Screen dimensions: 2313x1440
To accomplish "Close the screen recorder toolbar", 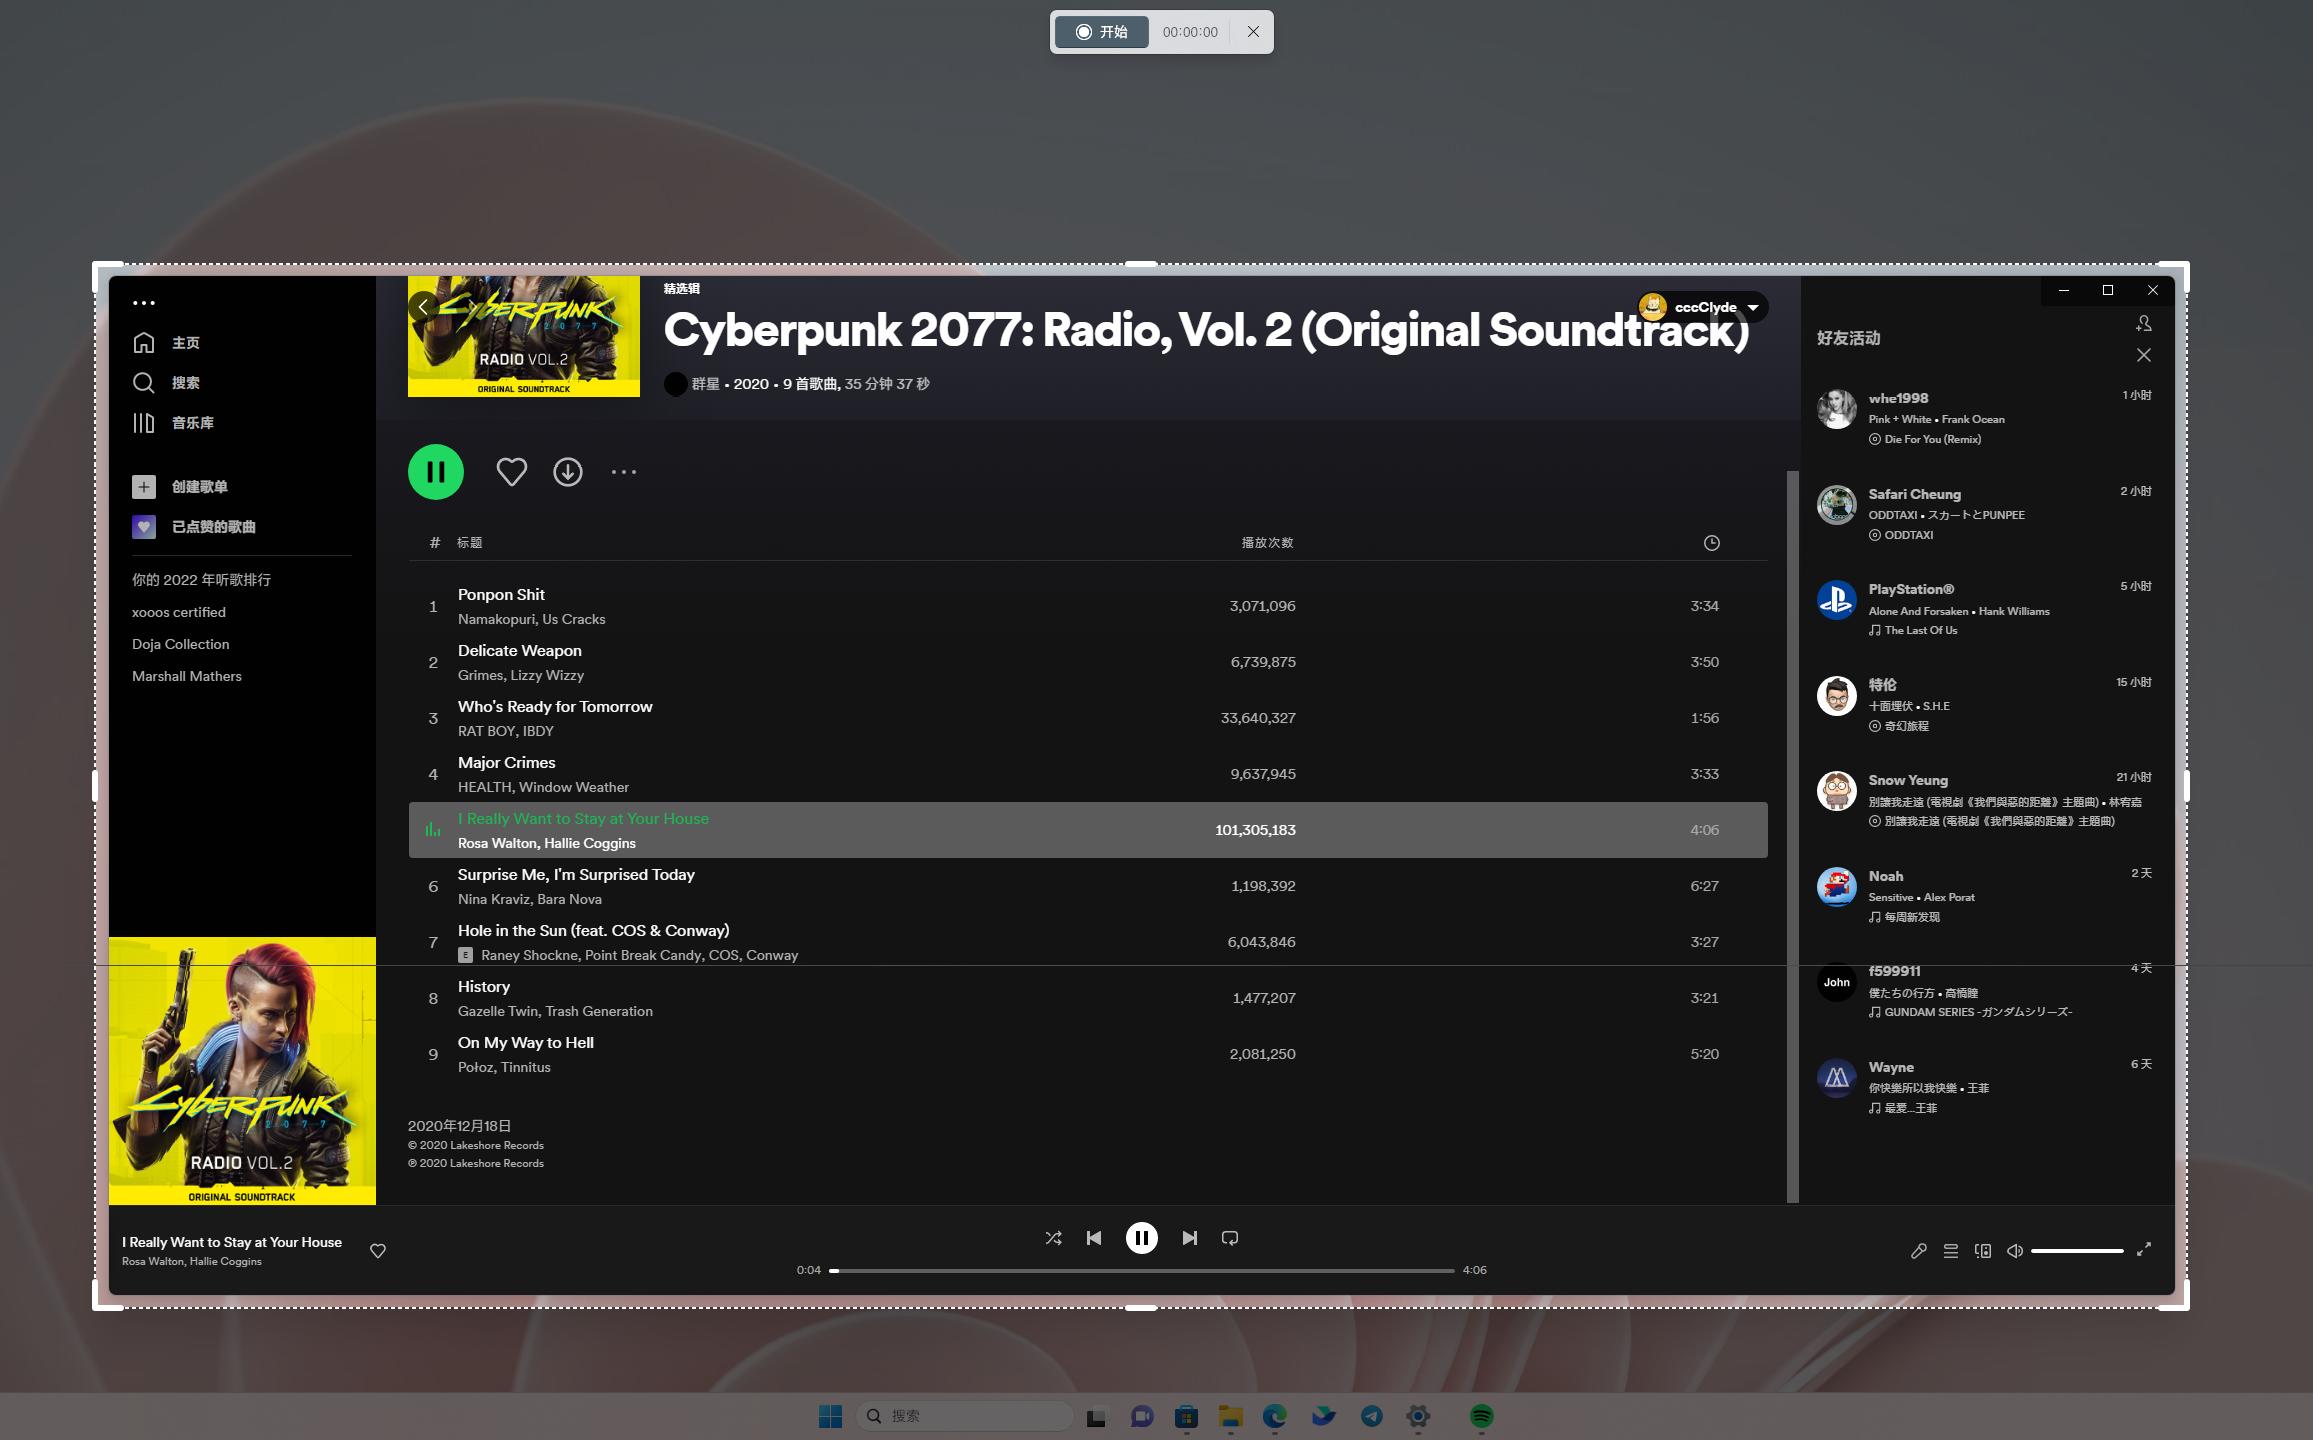I will pos(1253,32).
